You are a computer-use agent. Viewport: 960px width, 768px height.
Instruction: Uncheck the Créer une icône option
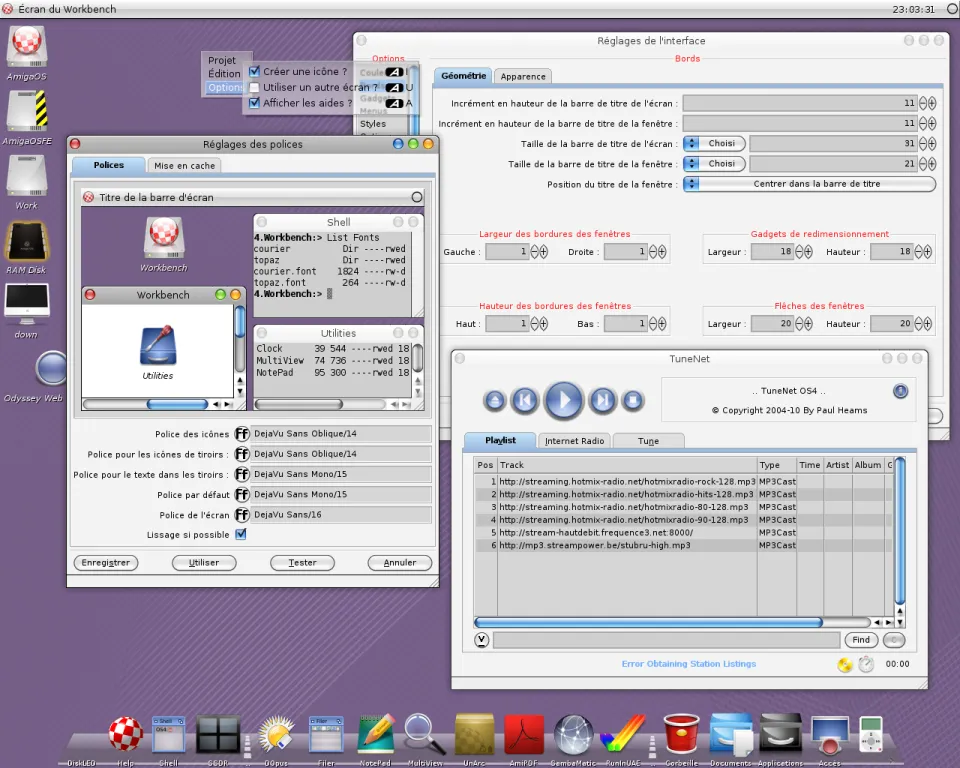pos(254,72)
